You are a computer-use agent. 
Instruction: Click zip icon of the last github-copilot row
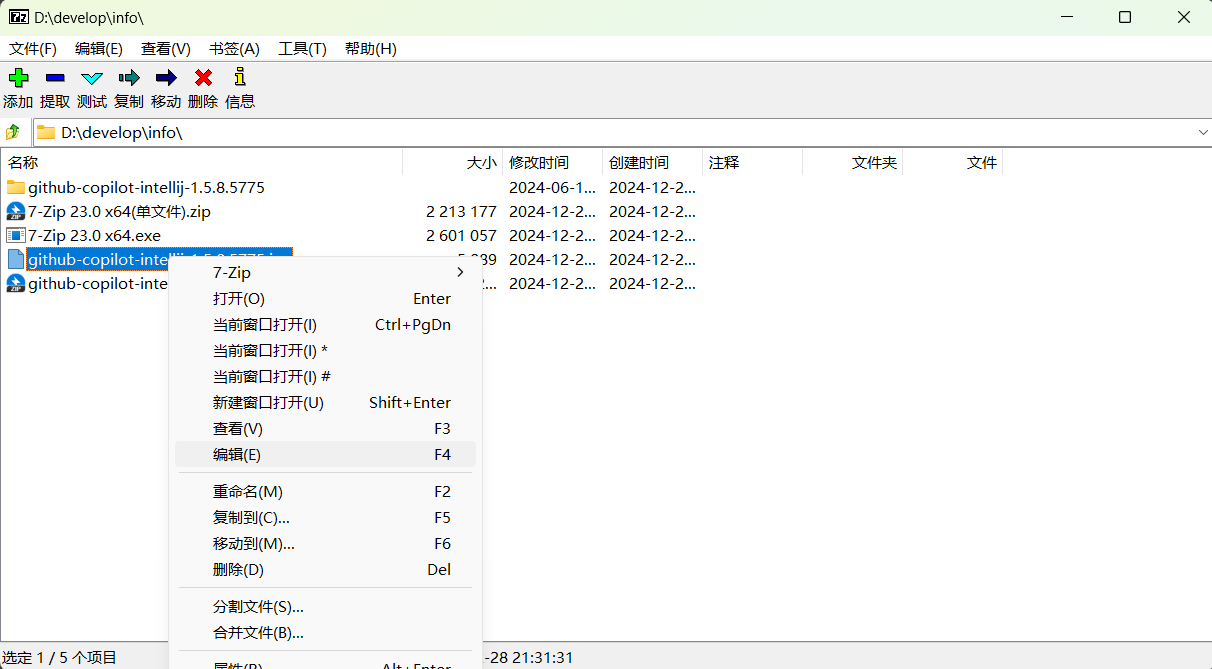coord(15,283)
